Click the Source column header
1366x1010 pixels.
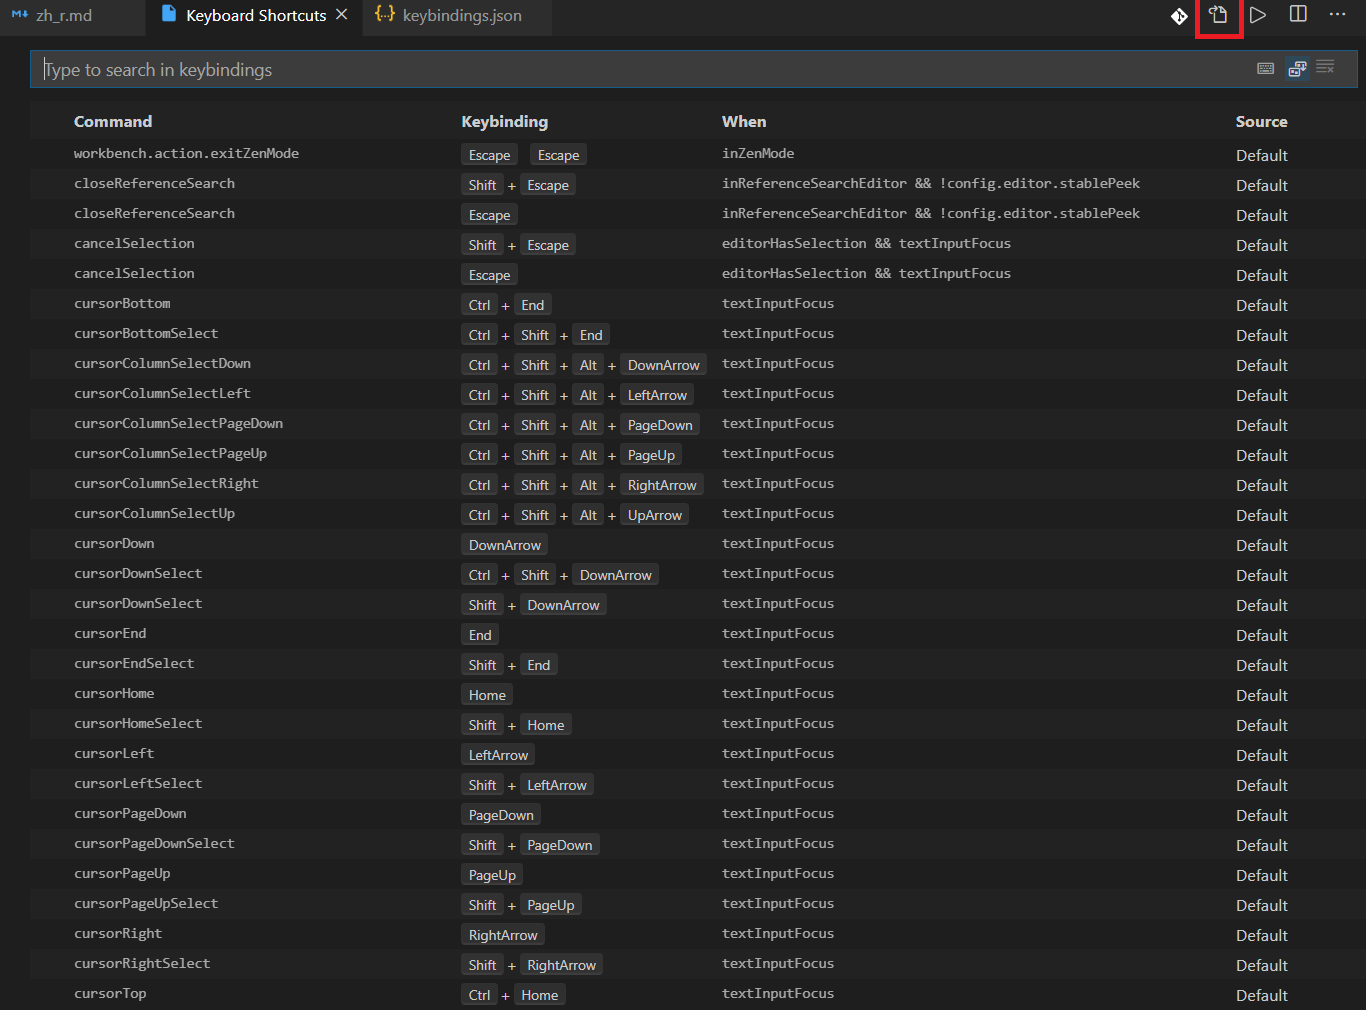[x=1261, y=121]
